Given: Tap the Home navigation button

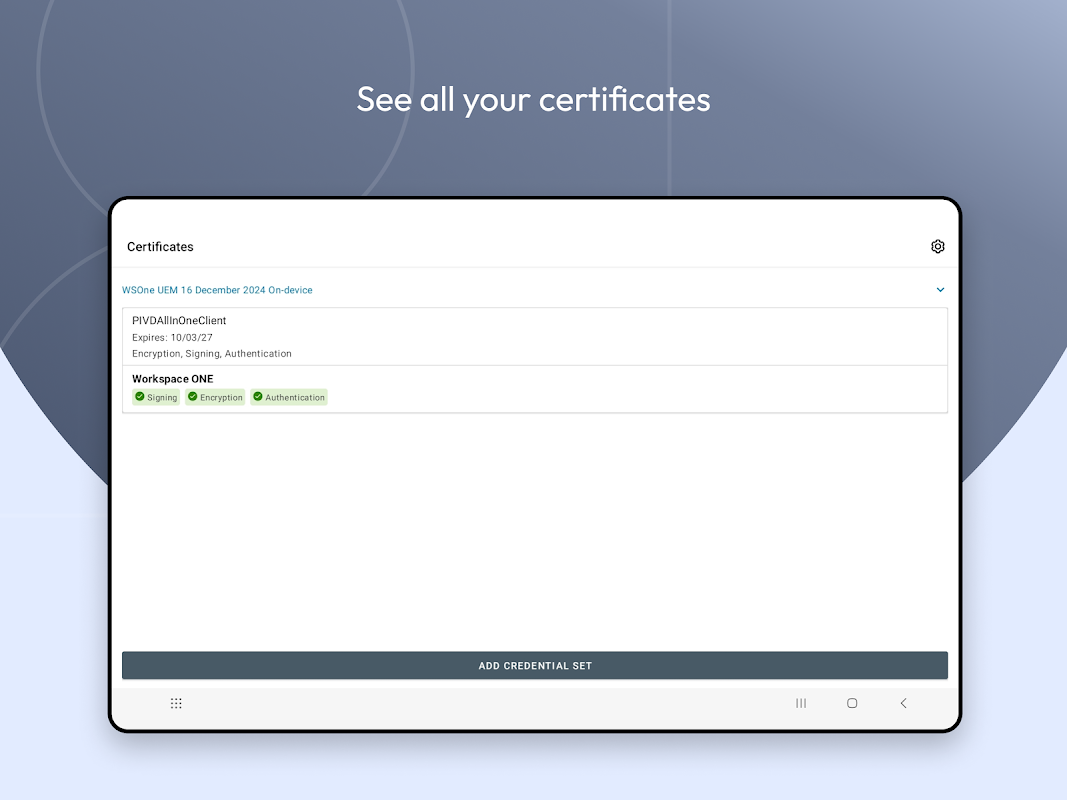Looking at the screenshot, I should click(x=852, y=703).
